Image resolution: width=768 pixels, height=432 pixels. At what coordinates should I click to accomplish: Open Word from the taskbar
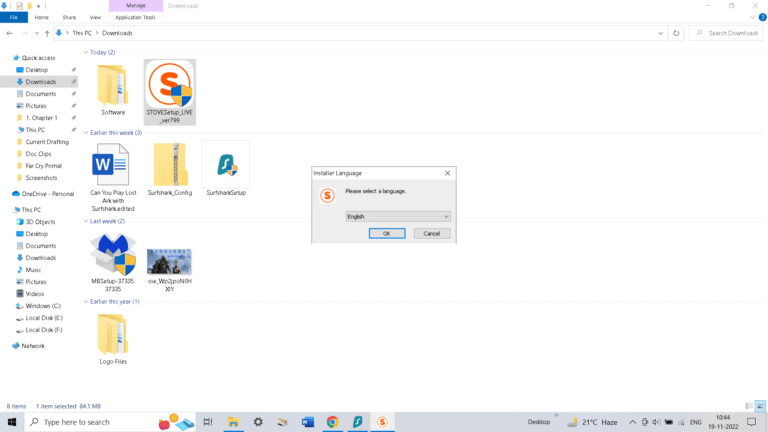pyautogui.click(x=308, y=422)
